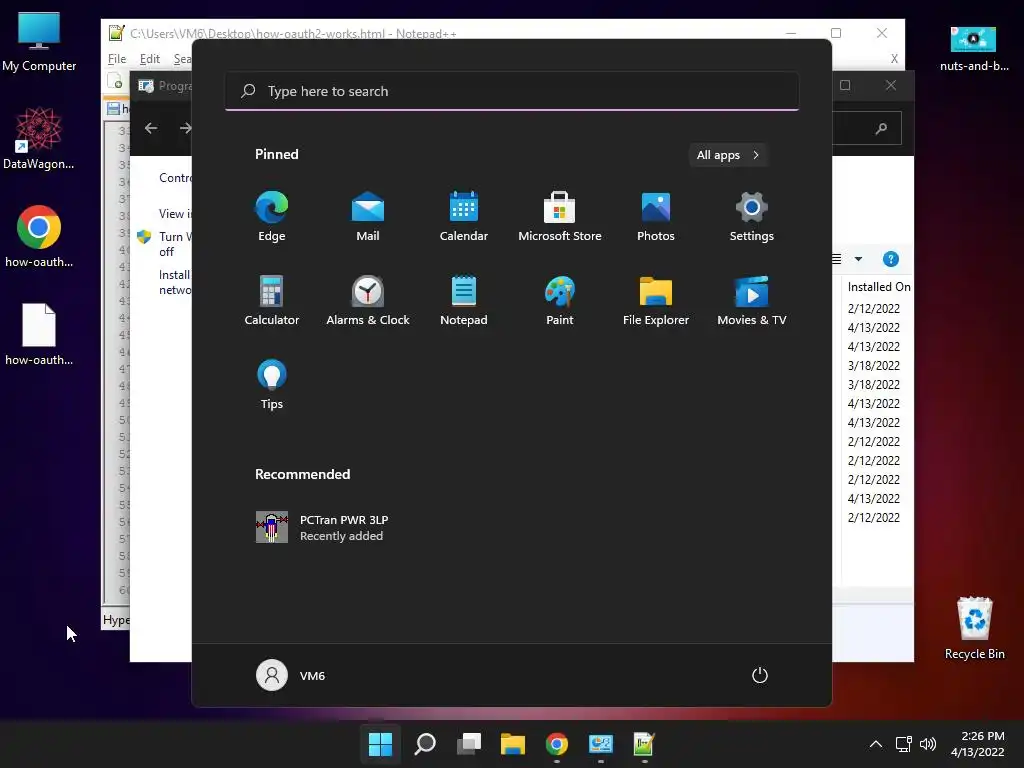1024x768 pixels.
Task: Launch the Calculator app
Action: pos(272,300)
